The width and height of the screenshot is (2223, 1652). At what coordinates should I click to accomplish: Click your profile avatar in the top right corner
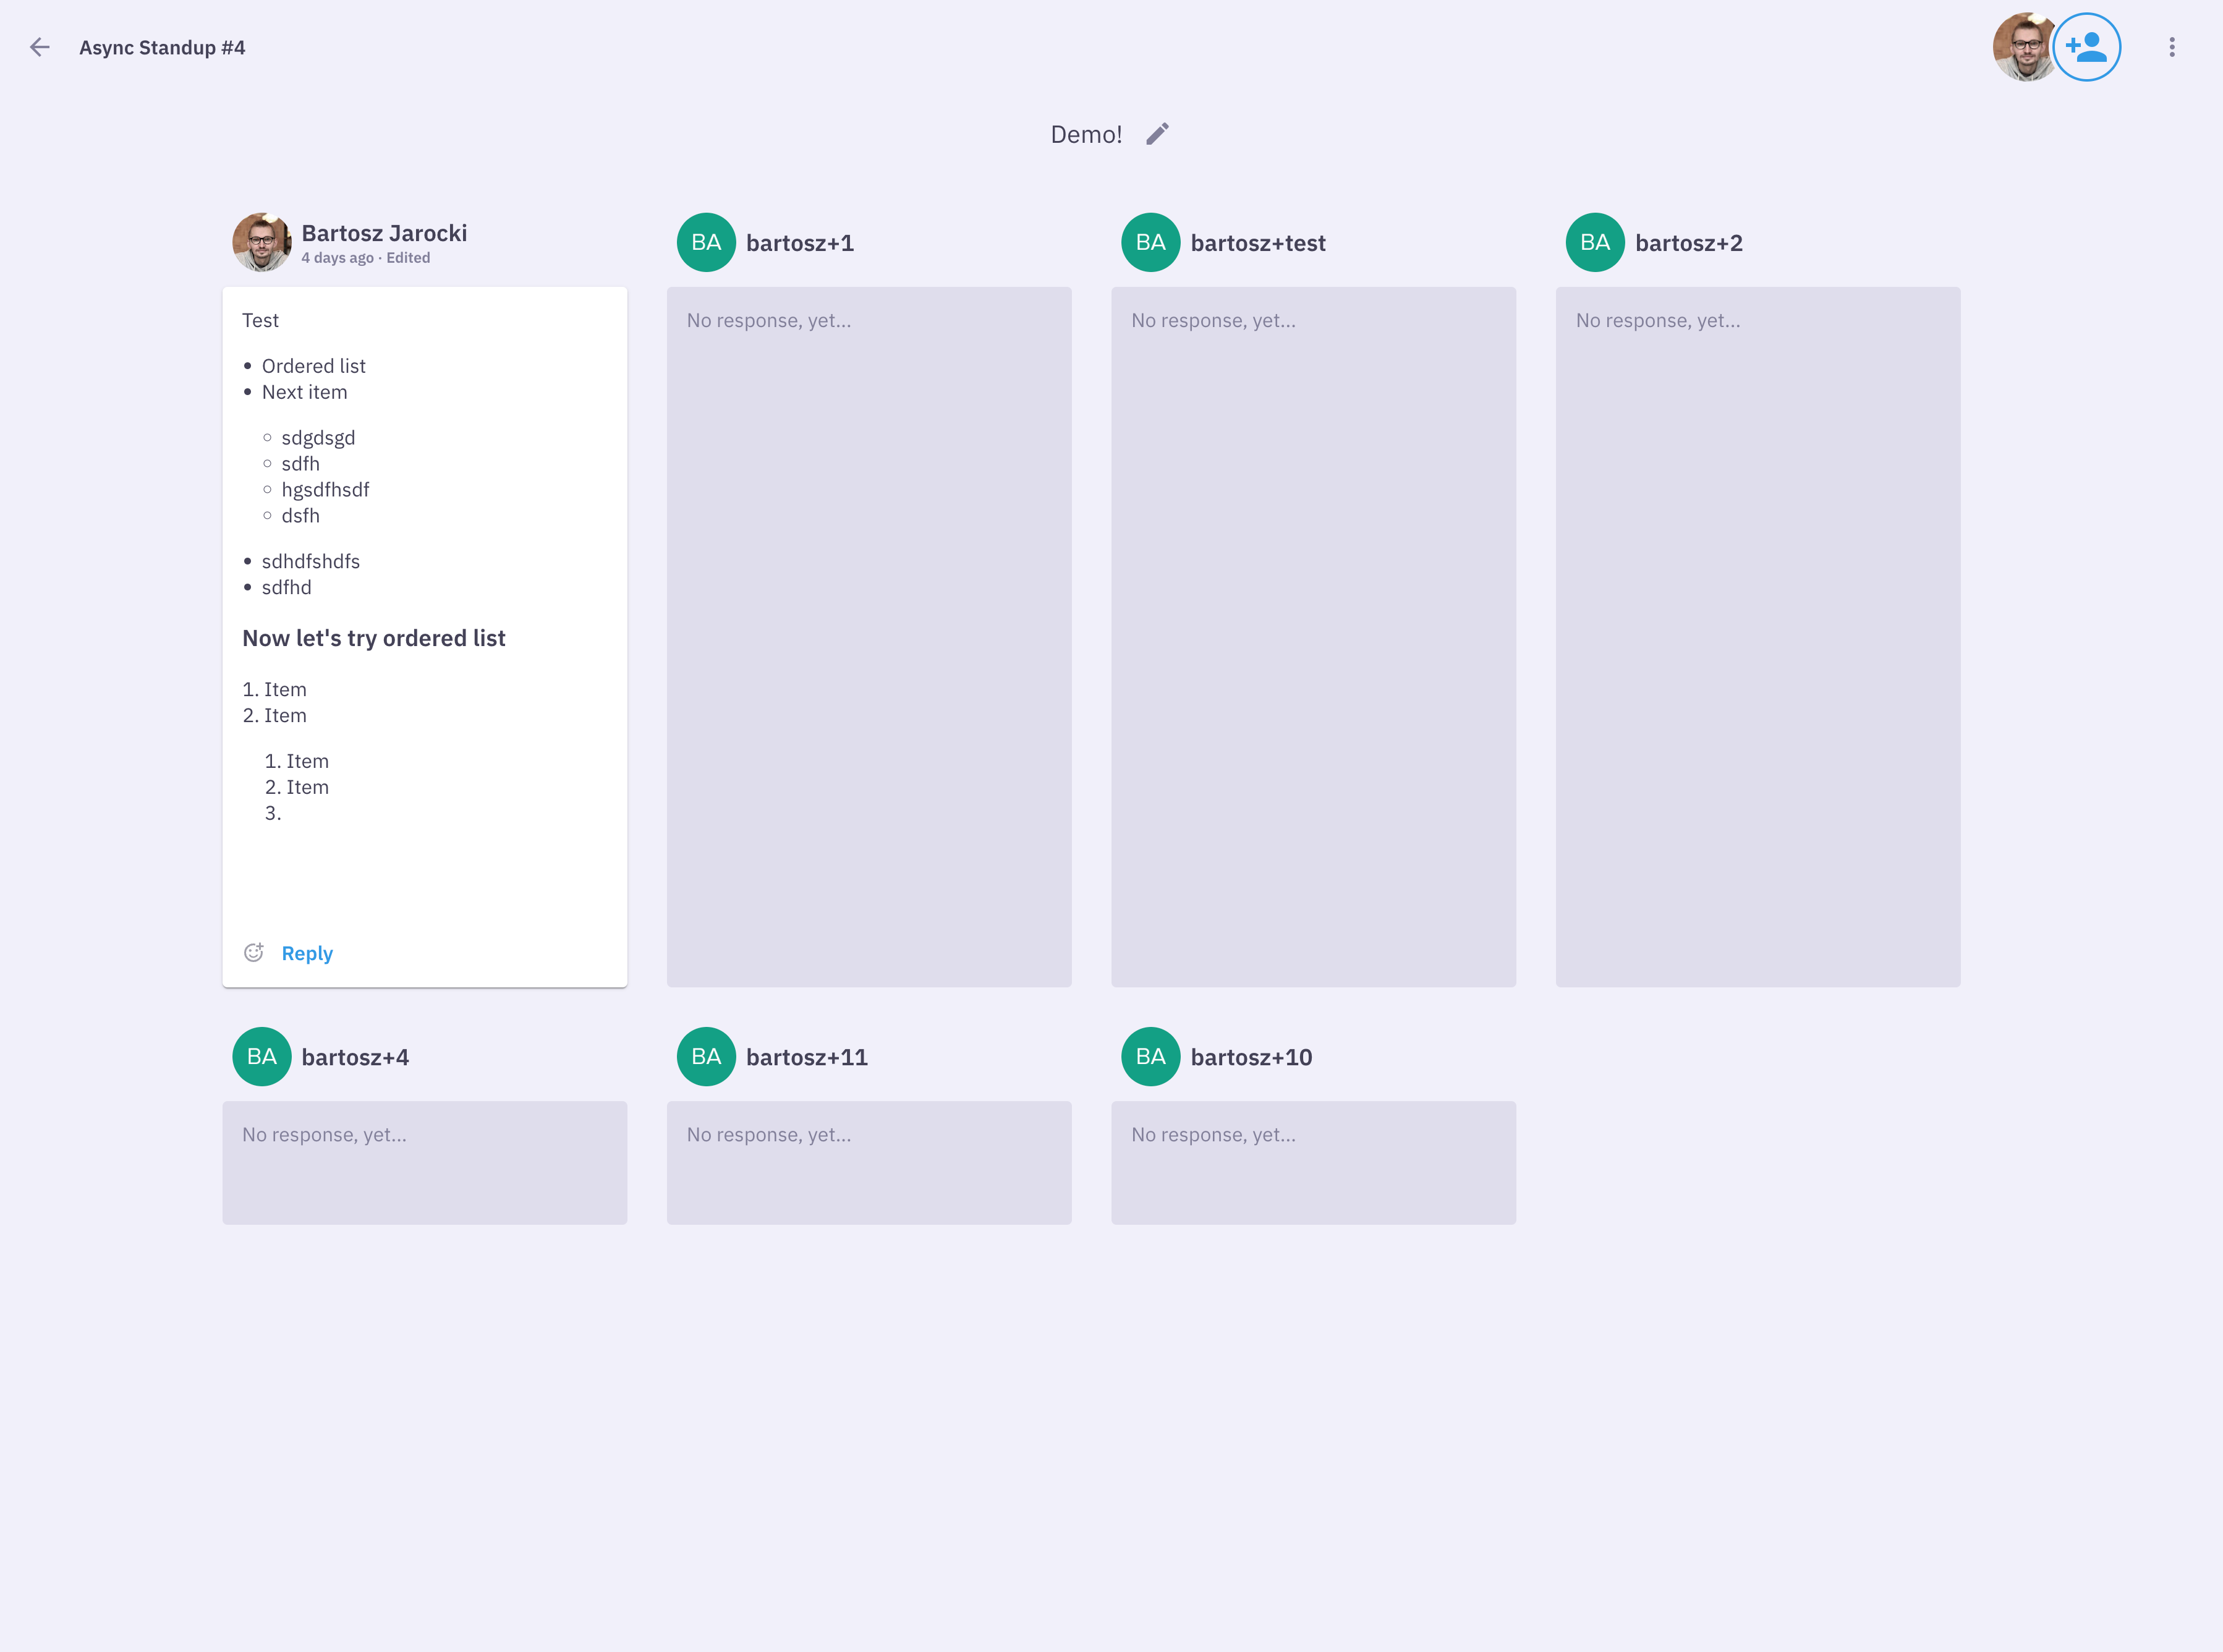coord(2024,46)
